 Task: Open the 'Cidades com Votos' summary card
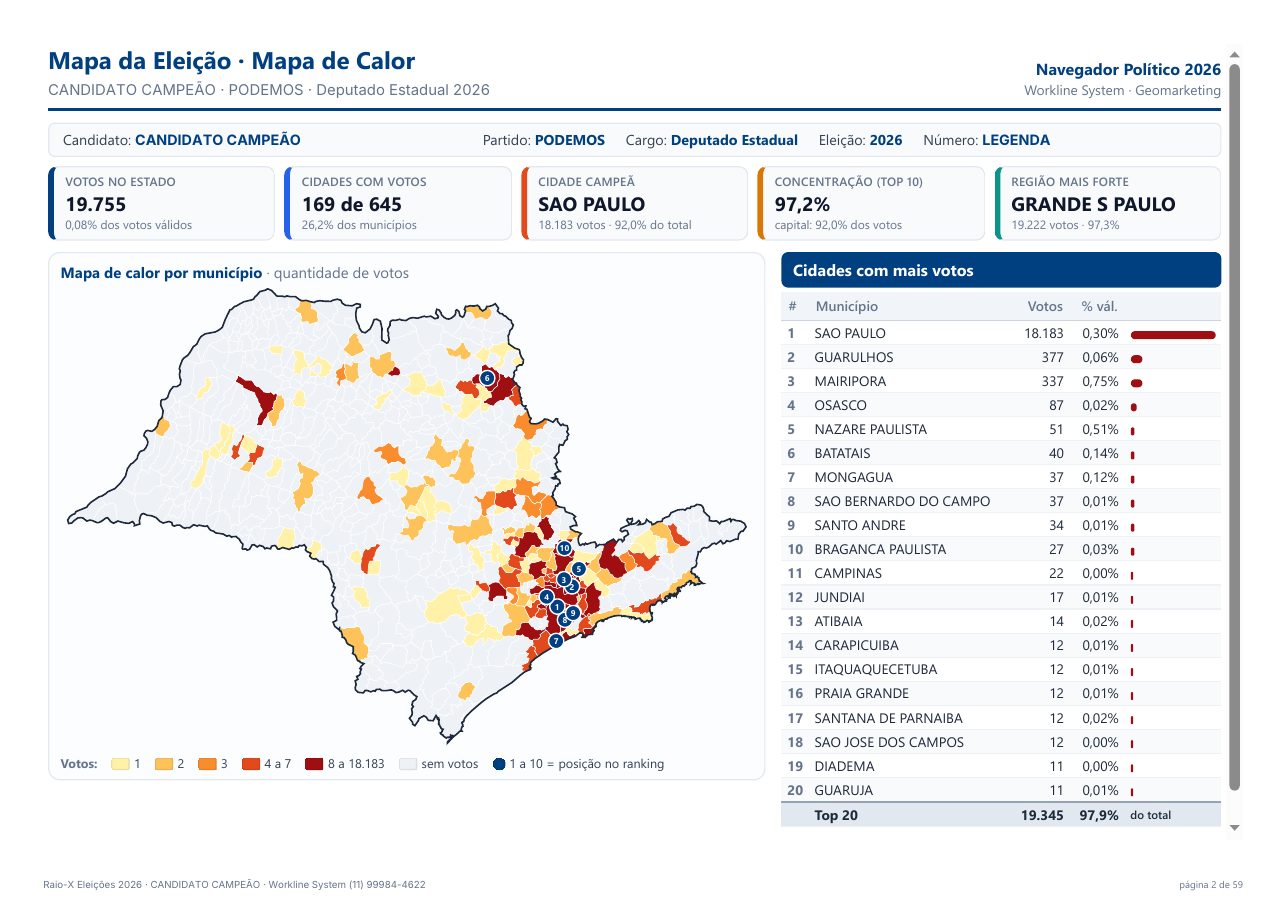pyautogui.click(x=398, y=203)
